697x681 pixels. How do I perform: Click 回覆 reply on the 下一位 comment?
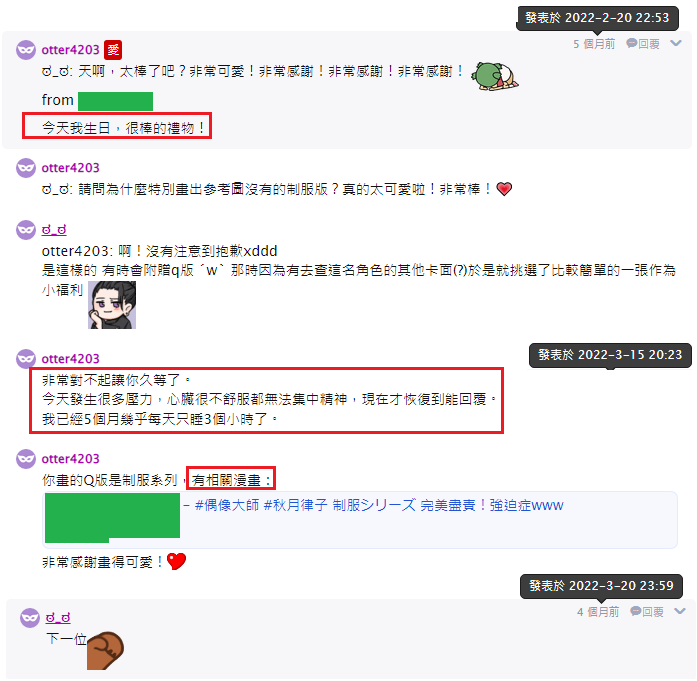(x=647, y=612)
